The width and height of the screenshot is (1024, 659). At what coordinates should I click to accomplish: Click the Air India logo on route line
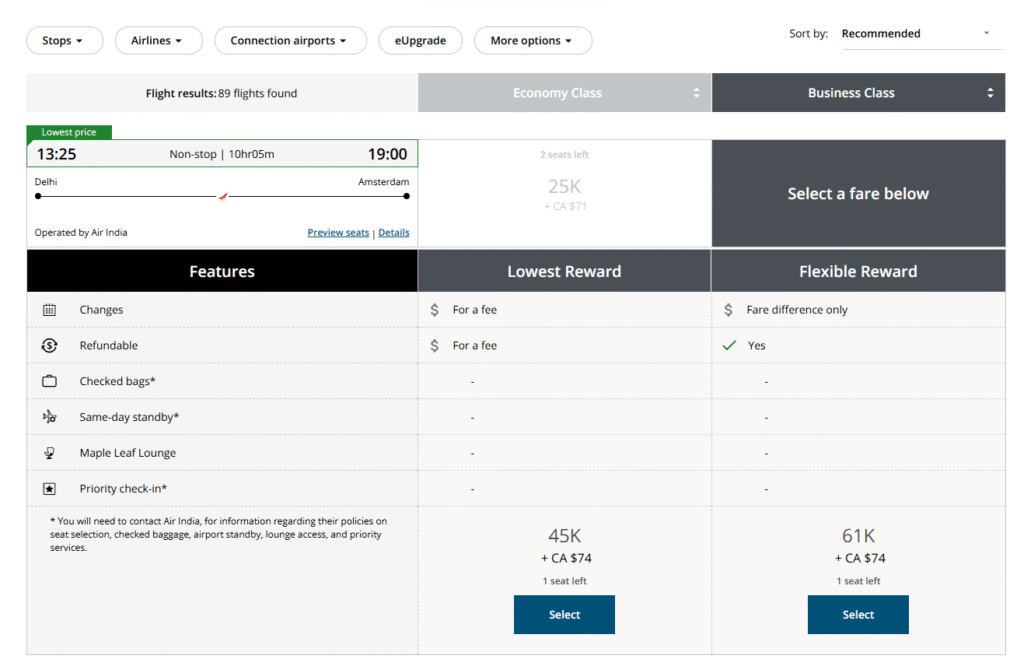pos(223,196)
